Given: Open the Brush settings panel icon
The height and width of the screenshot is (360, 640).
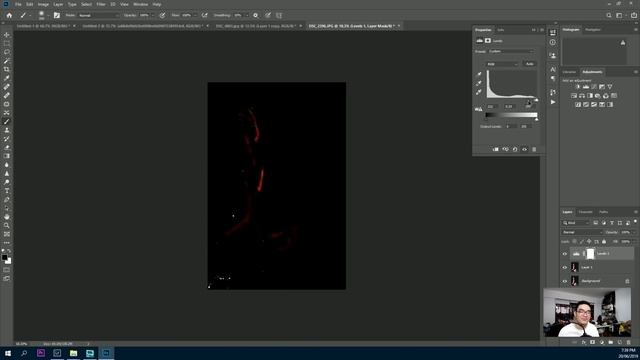Looking at the screenshot, I should point(57,15).
